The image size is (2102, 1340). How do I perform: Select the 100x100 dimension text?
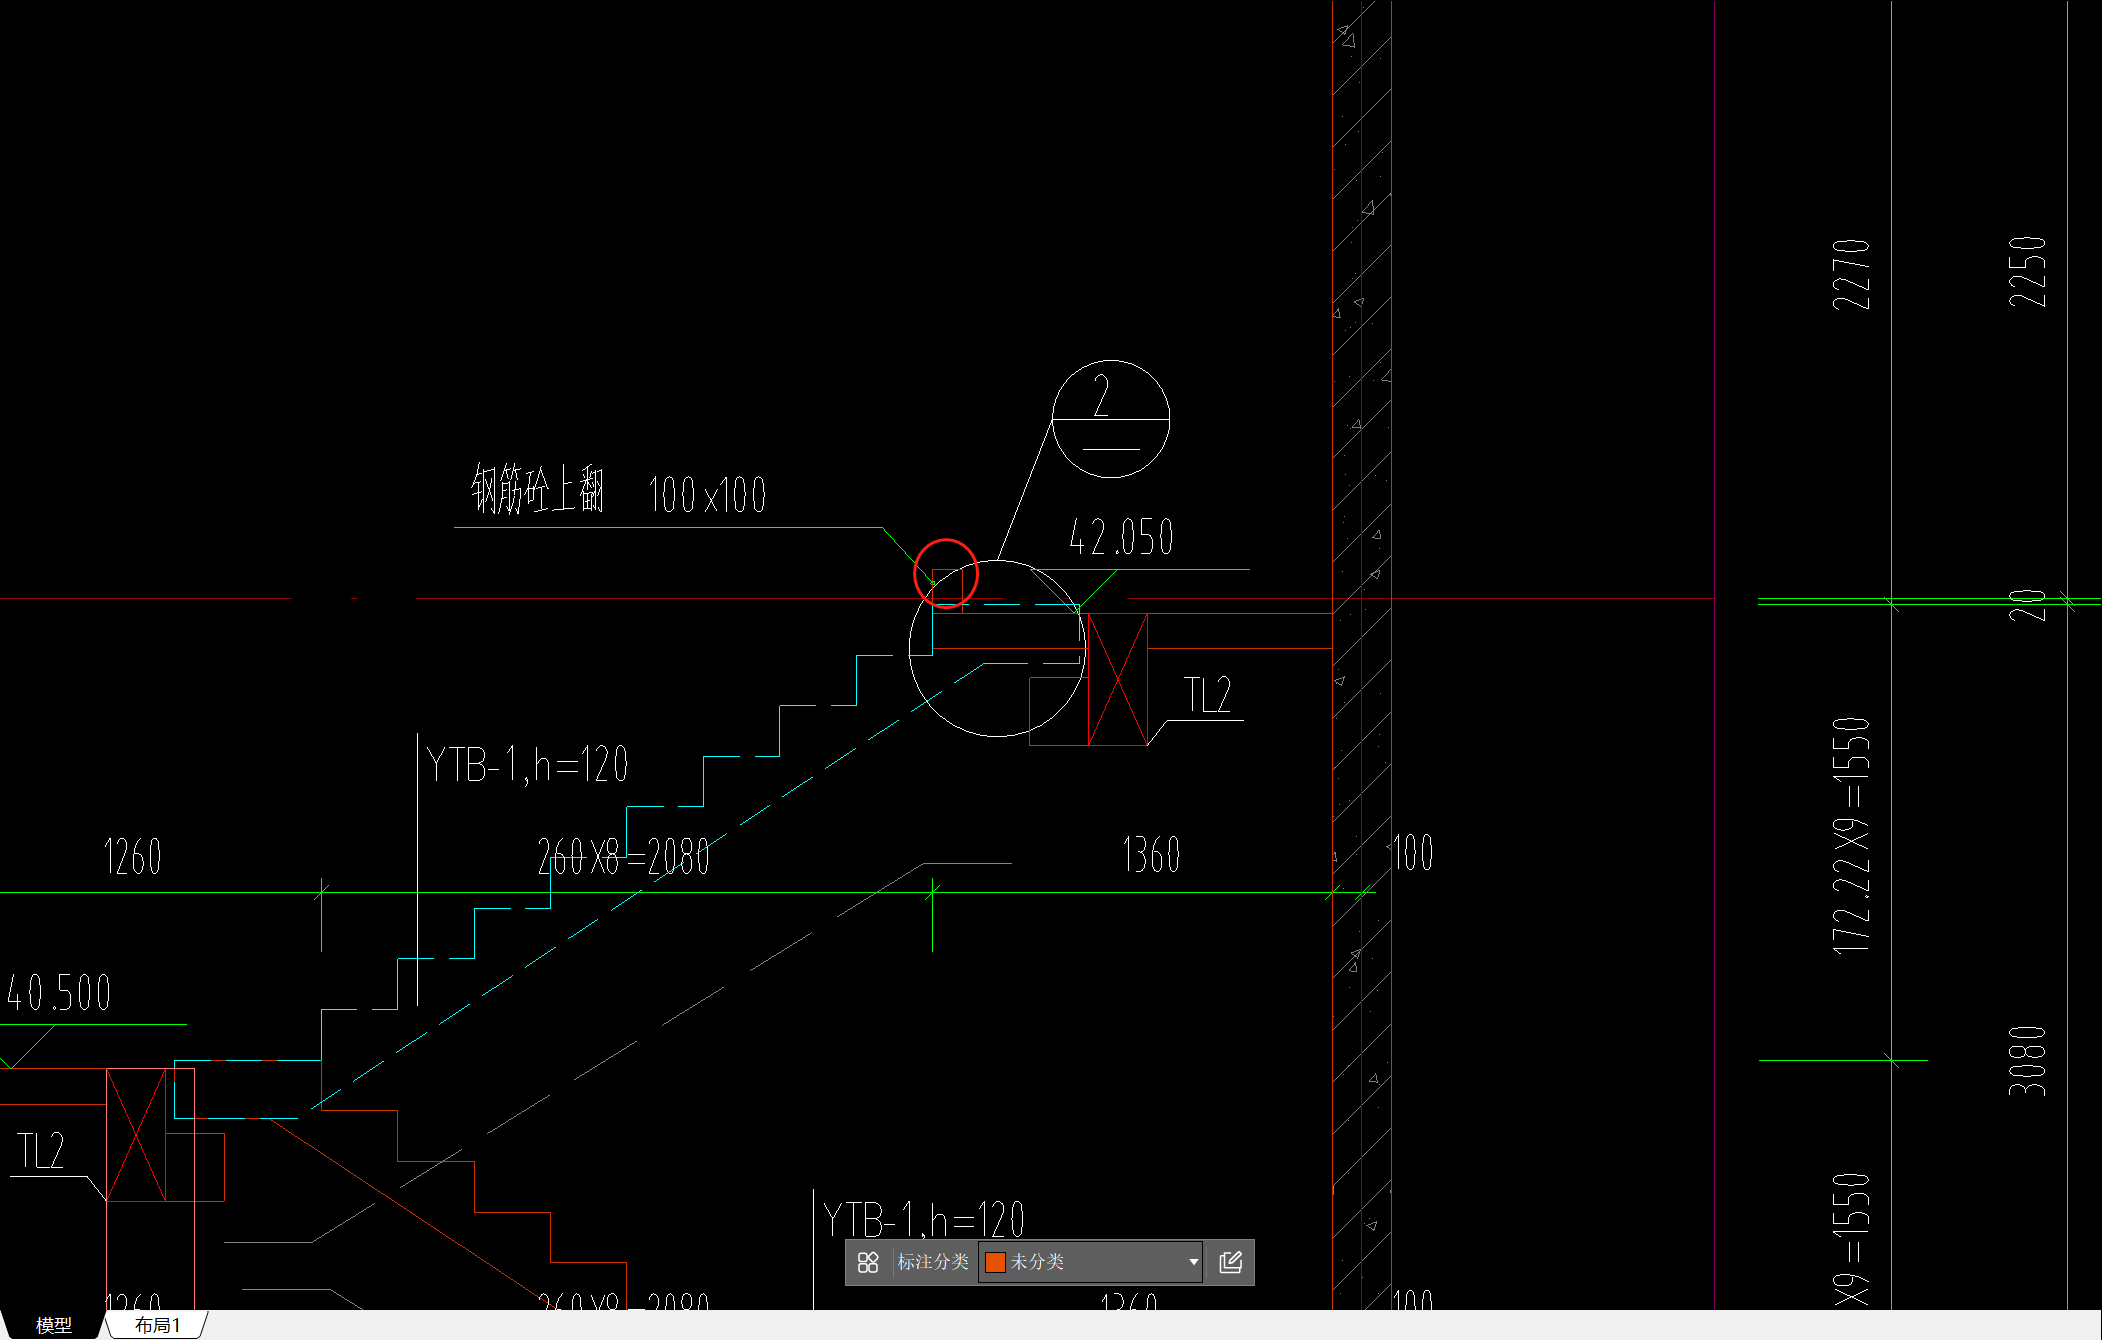[x=707, y=495]
